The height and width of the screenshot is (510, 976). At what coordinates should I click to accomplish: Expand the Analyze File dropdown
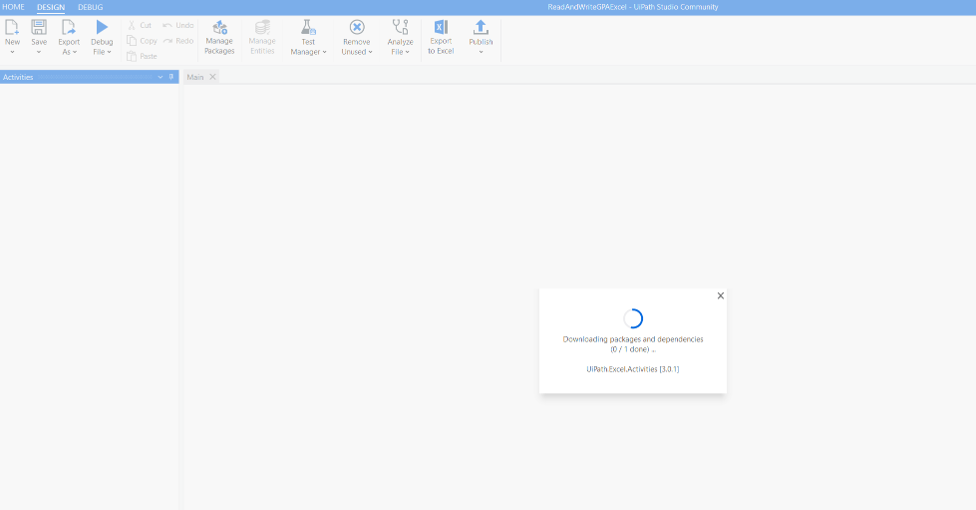tap(407, 52)
